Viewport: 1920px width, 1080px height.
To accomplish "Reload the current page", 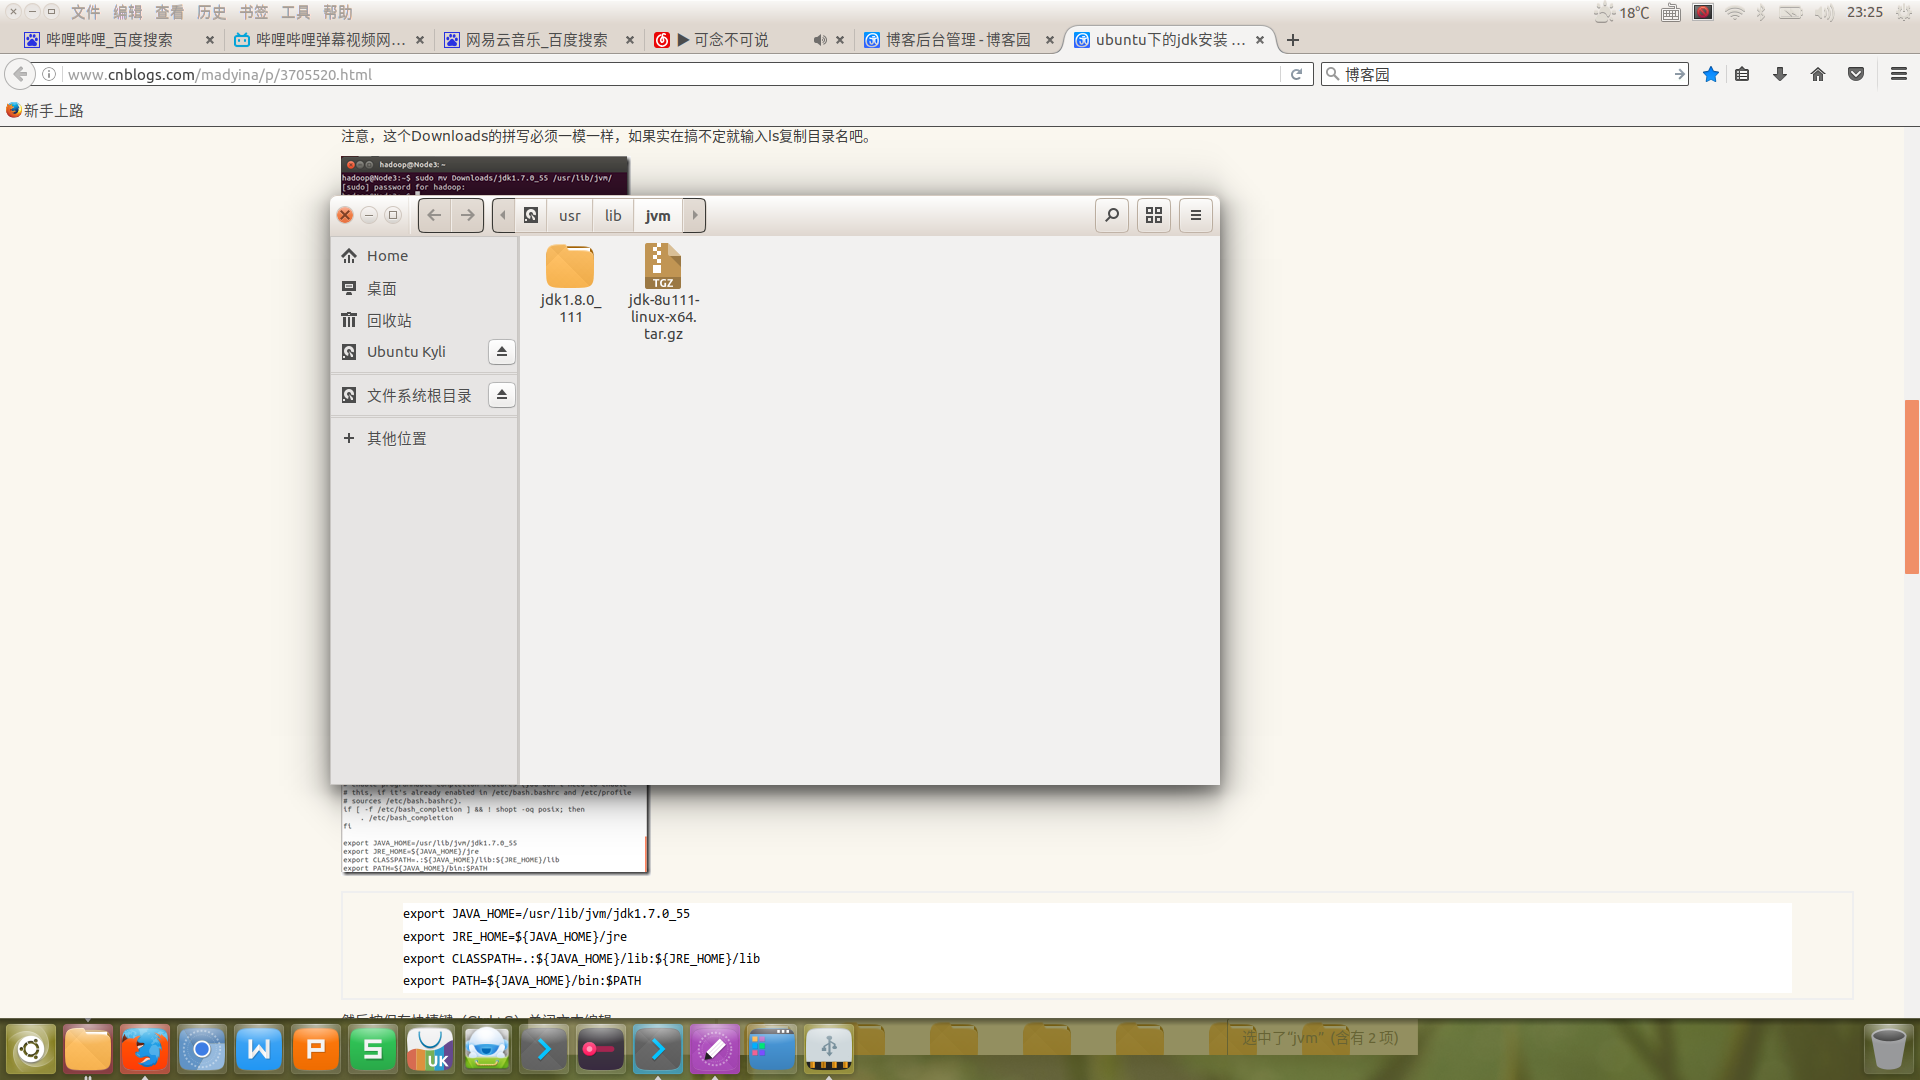I will 1296,74.
